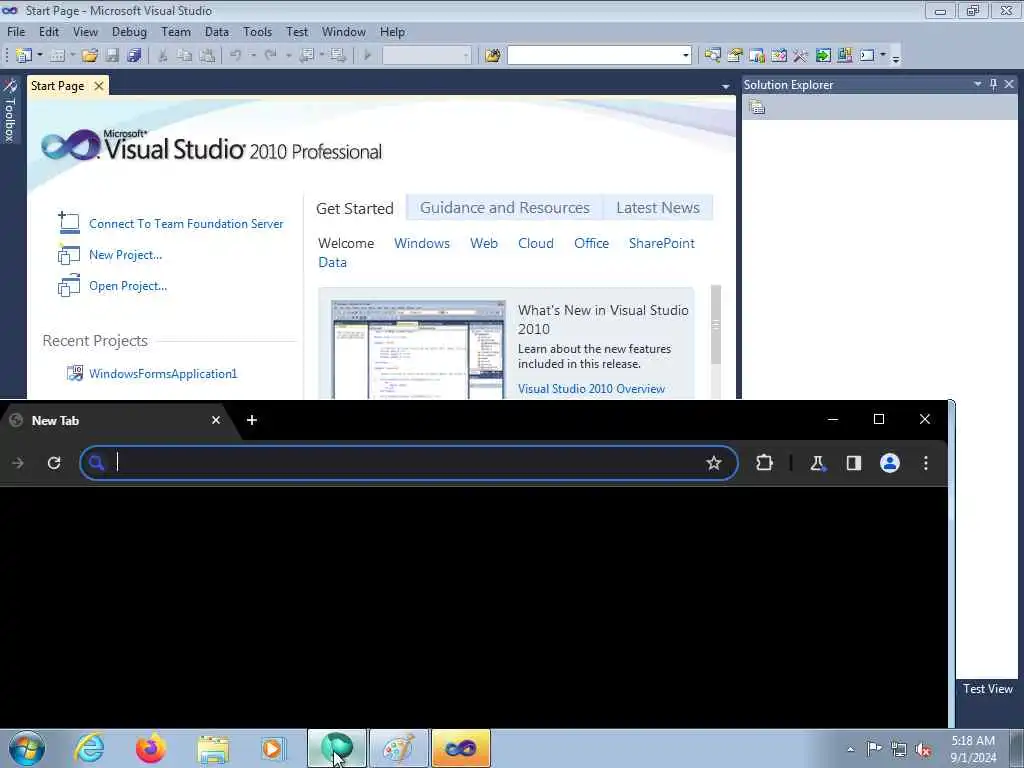This screenshot has width=1024, height=768.
Task: Click the Navigate Forward toolbar icon
Action: pos(337,56)
